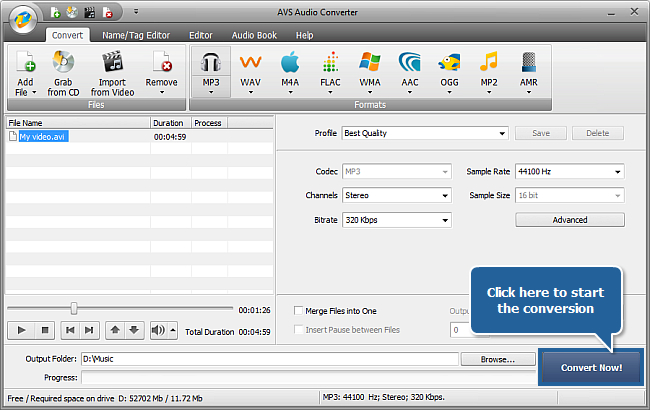Move selected file up in list
Viewport: 650px width, 410px height.
click(x=115, y=330)
